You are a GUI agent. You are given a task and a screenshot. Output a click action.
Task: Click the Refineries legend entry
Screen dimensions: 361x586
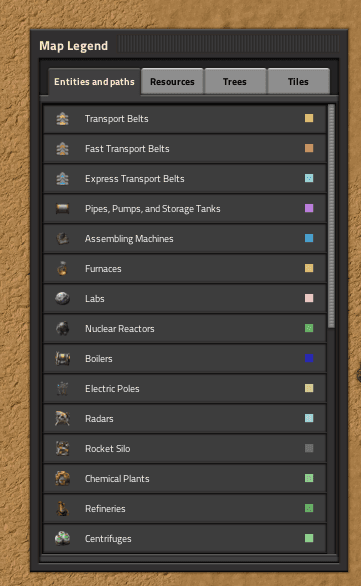pos(185,508)
